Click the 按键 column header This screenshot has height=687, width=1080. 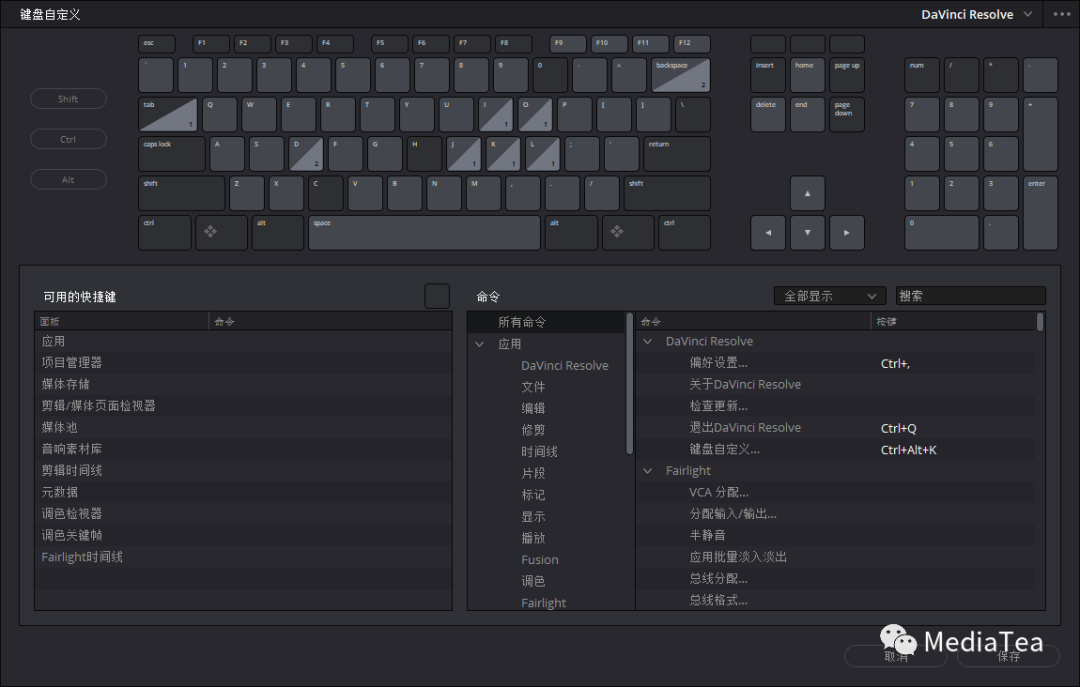coord(953,322)
